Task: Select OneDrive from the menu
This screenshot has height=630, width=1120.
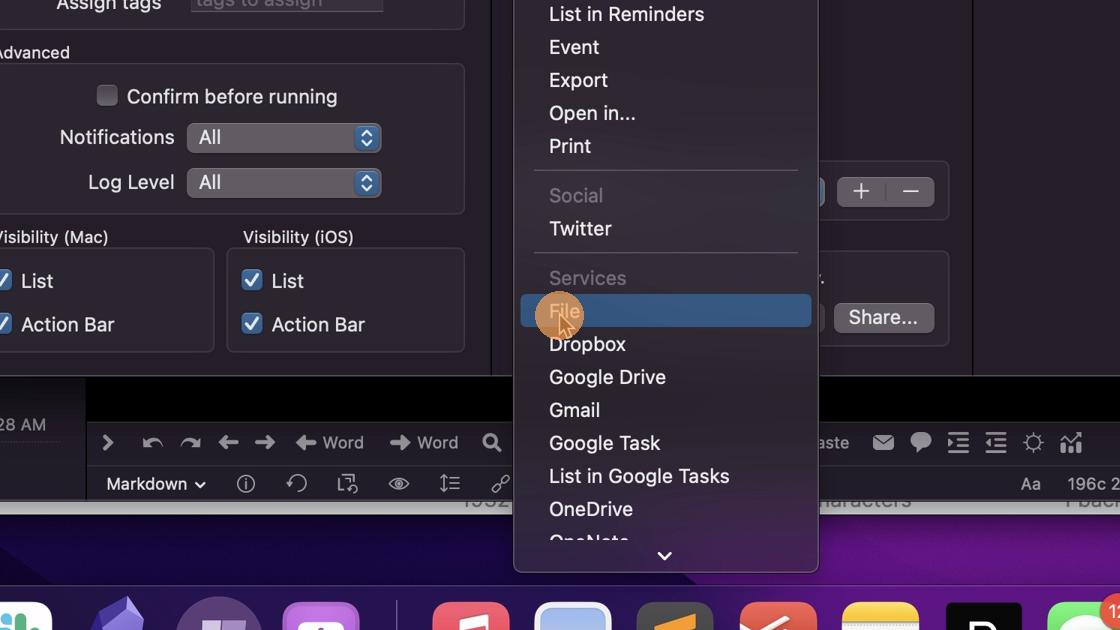Action: 666,509
